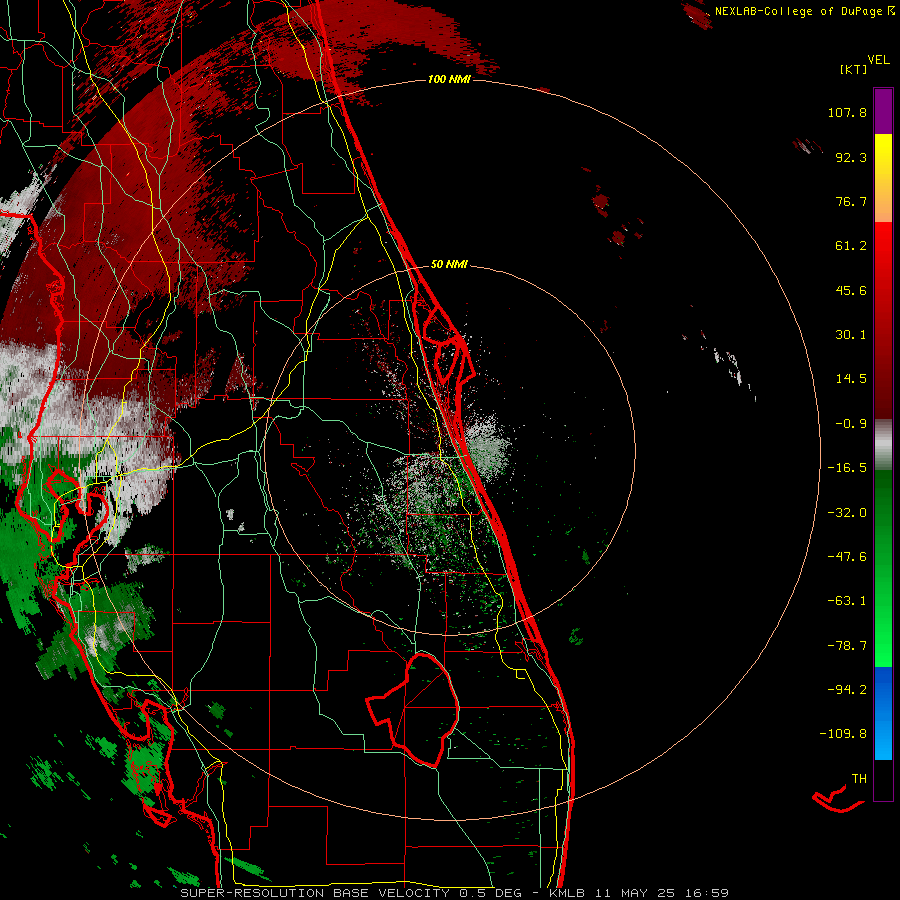Click the KMLB station identifier
Screen dimensions: 900x900
pyautogui.click(x=569, y=893)
